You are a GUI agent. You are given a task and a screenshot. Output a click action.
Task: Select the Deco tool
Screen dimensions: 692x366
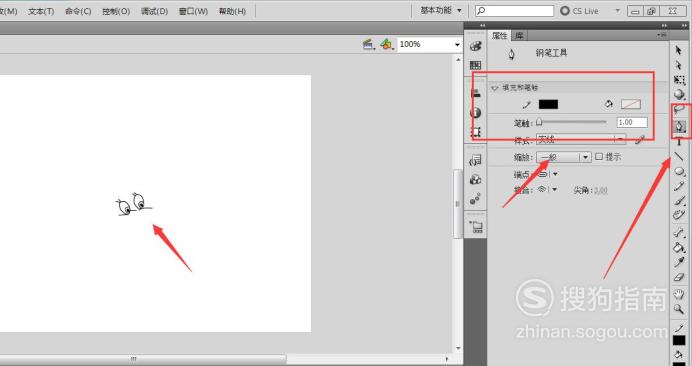(679, 215)
